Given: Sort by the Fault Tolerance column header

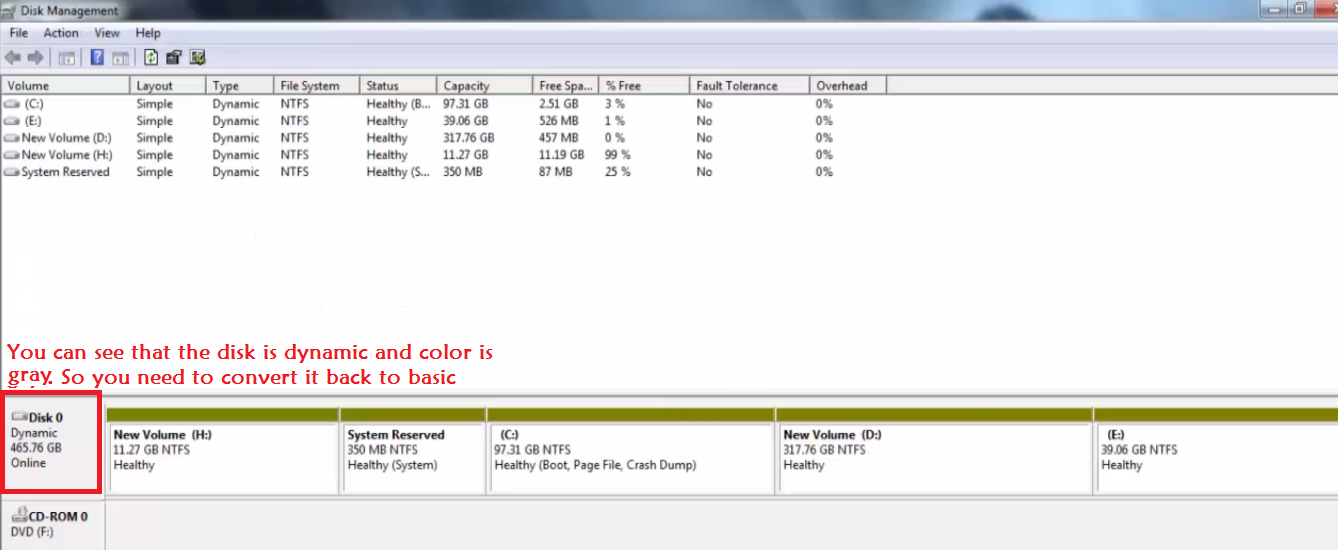Looking at the screenshot, I should (750, 86).
